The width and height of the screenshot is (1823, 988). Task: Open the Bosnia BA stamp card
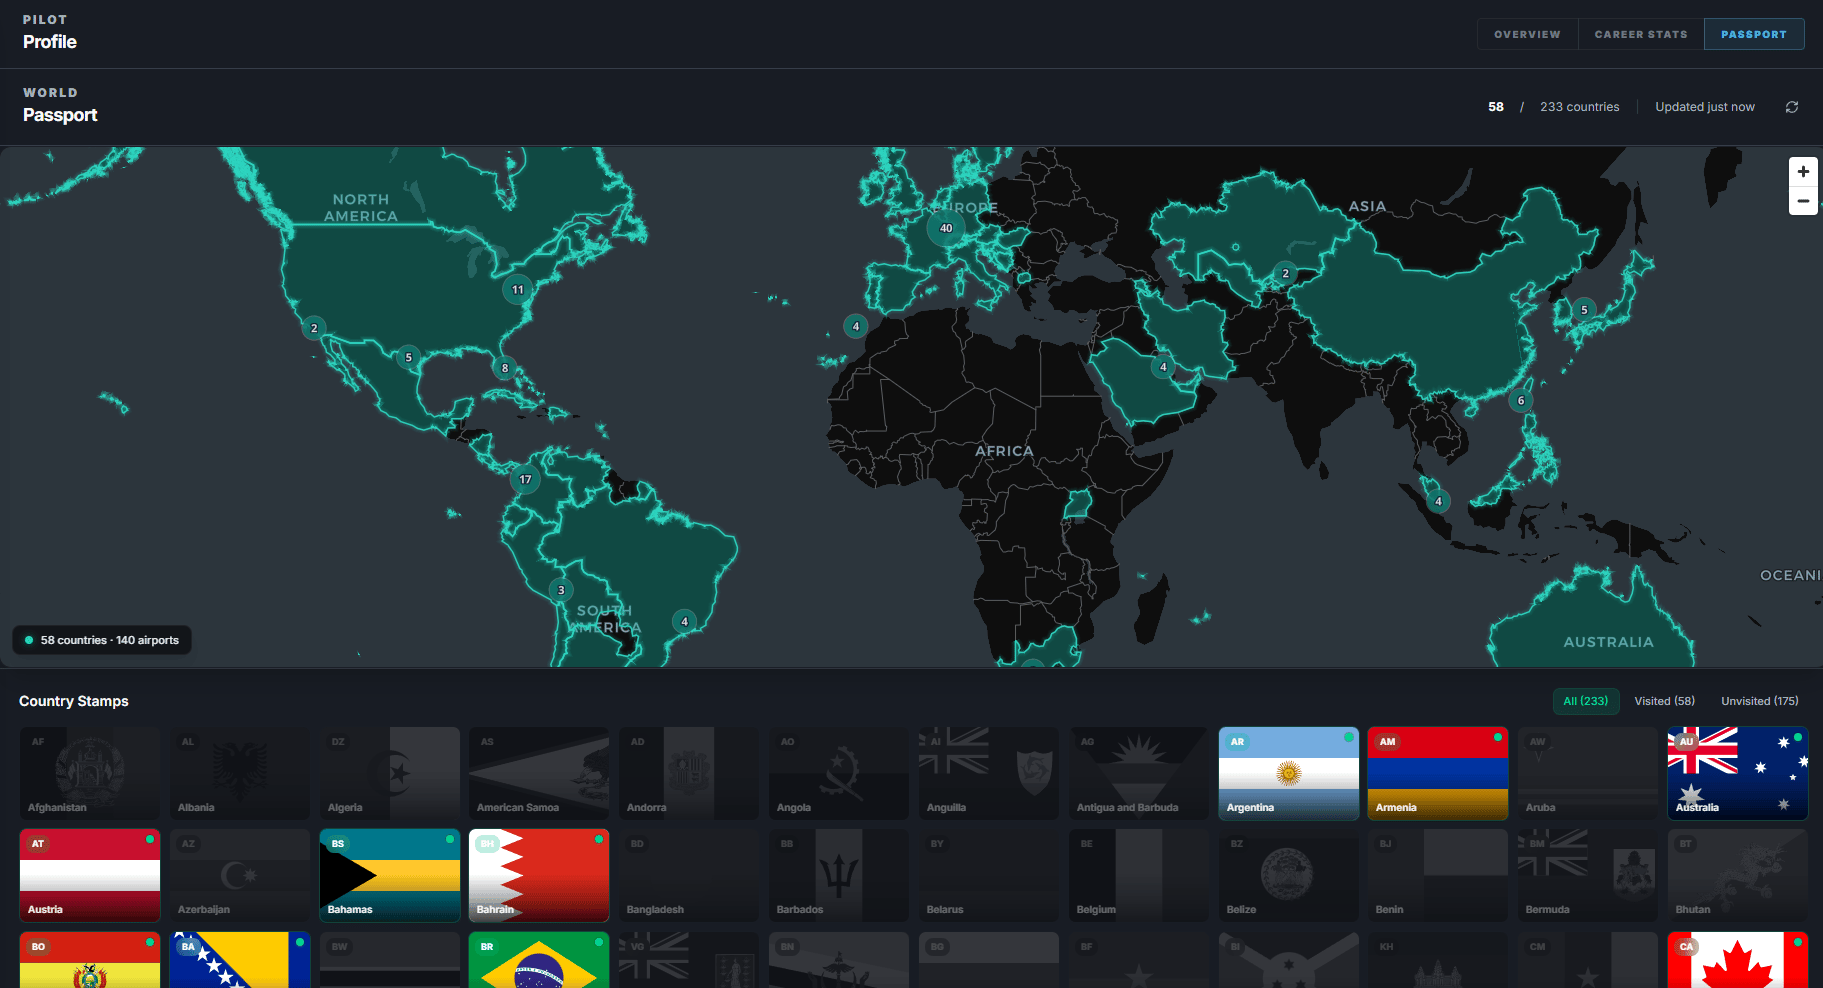coord(239,960)
